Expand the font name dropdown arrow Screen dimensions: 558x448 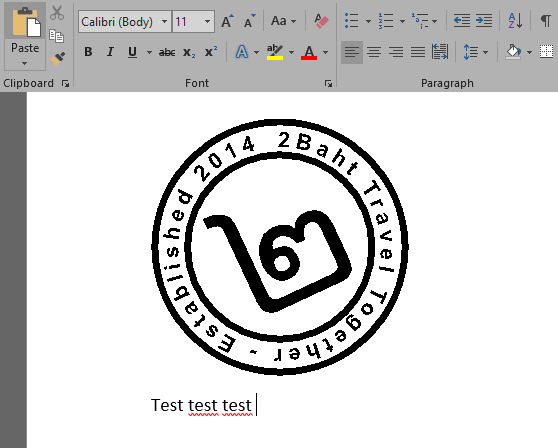tap(164, 22)
